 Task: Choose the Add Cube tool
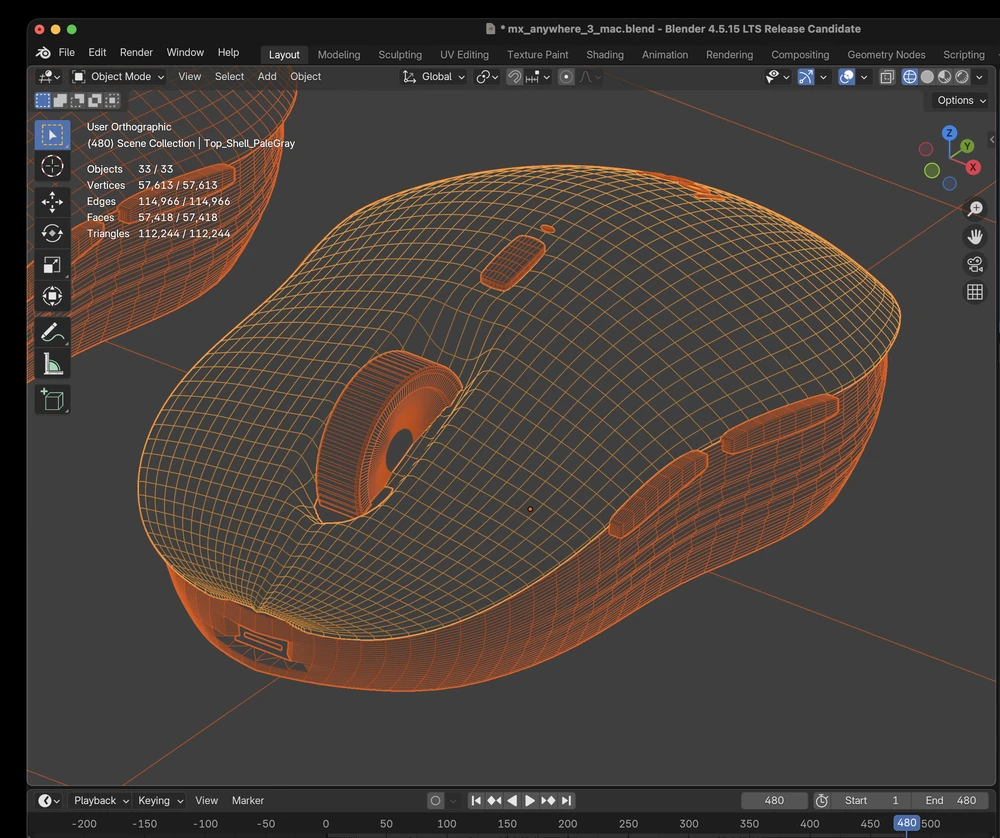(52, 400)
